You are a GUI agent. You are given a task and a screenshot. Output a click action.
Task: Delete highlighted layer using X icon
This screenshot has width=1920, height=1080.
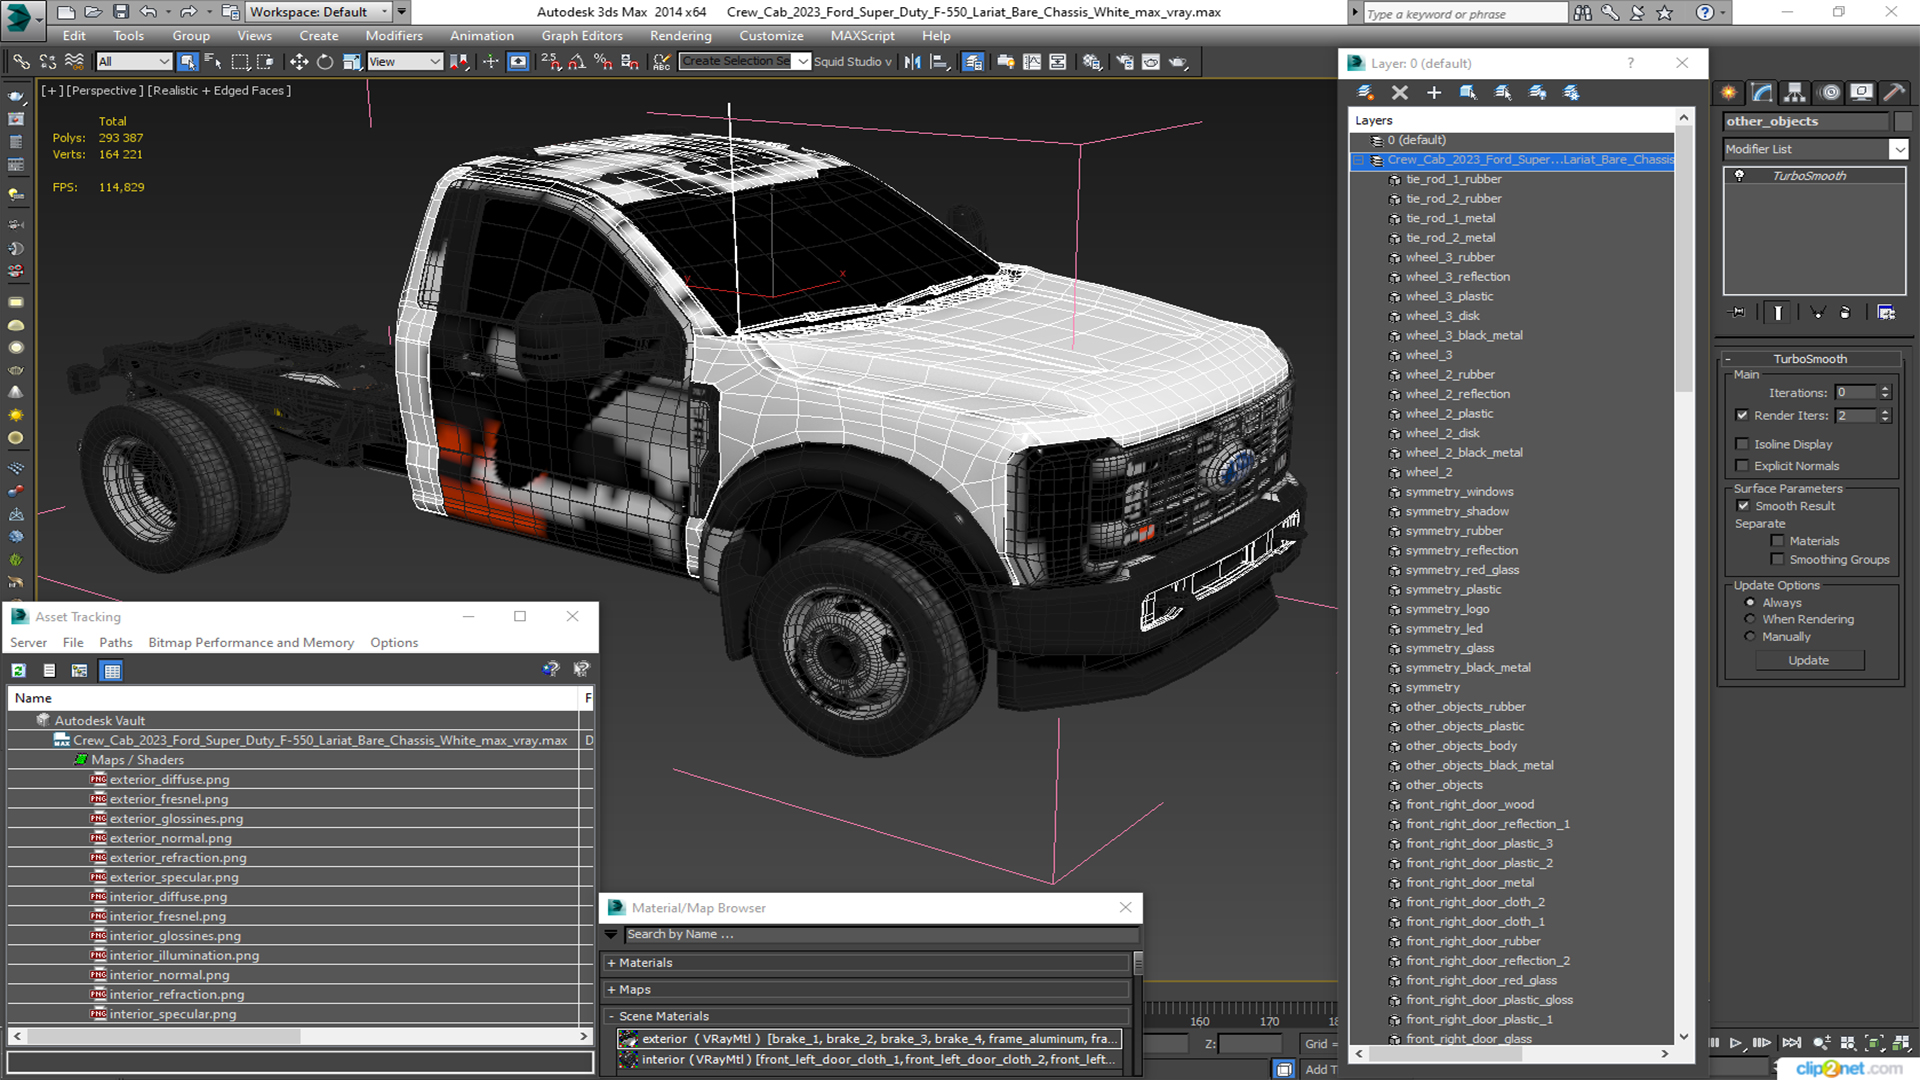click(x=1400, y=92)
